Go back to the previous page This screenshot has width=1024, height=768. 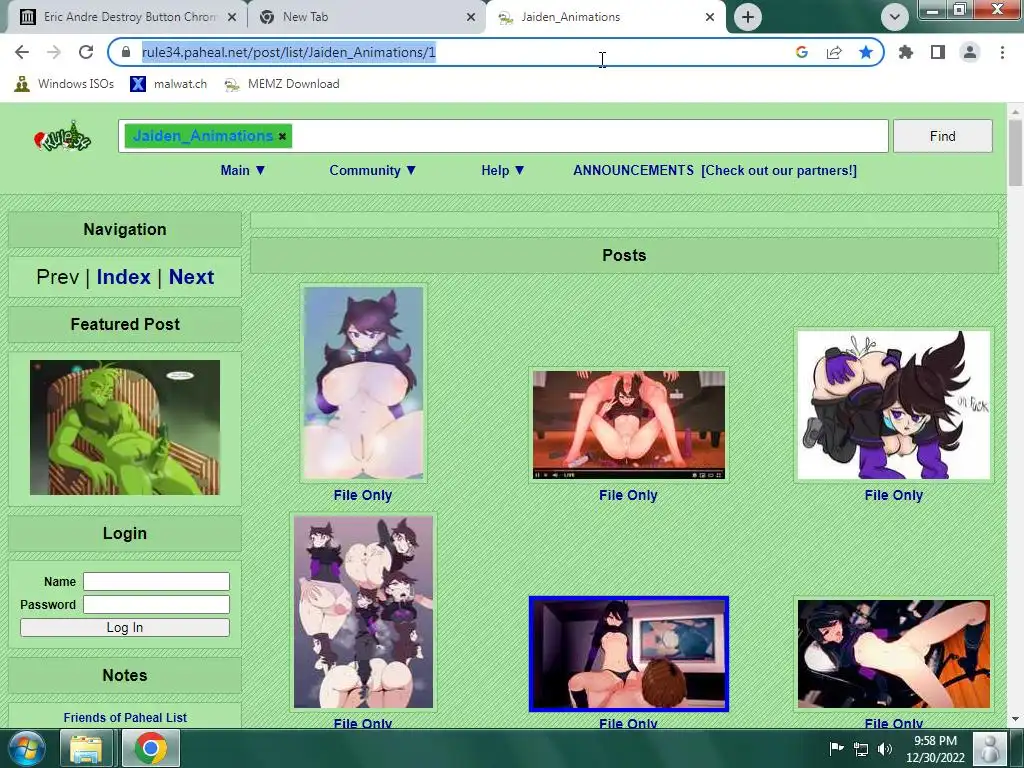point(22,52)
